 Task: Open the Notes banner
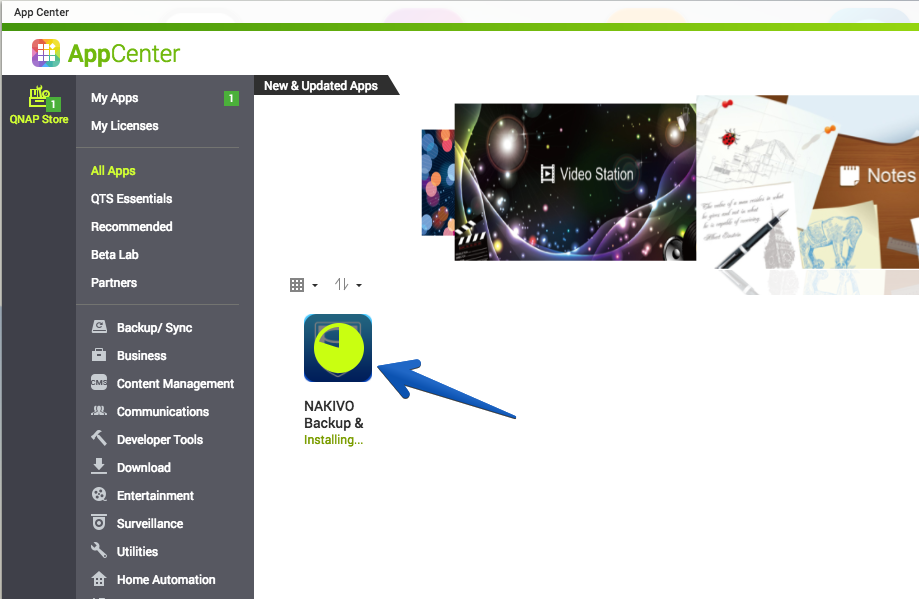pyautogui.click(x=808, y=183)
